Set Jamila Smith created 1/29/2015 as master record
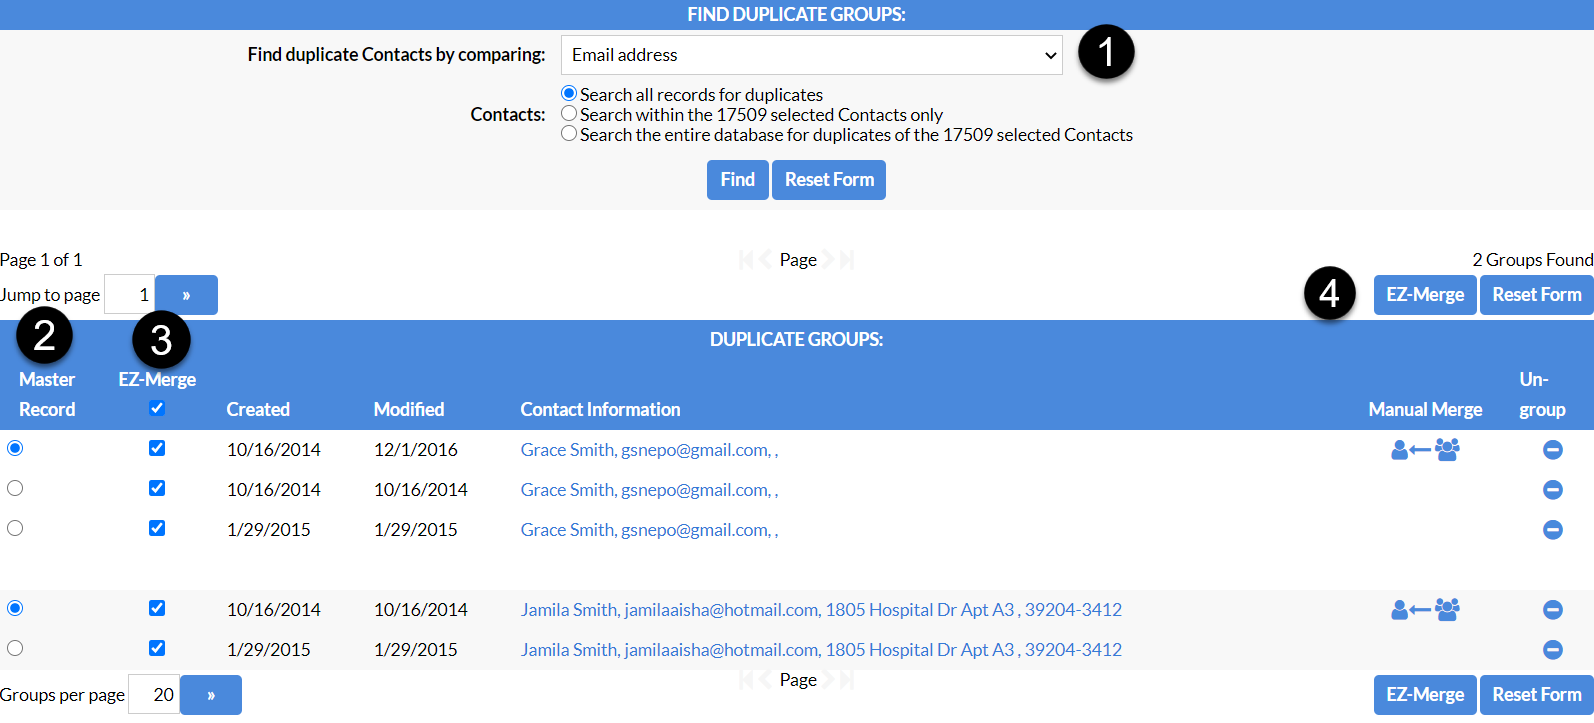Screen dimensions: 1594x723 [x=15, y=648]
